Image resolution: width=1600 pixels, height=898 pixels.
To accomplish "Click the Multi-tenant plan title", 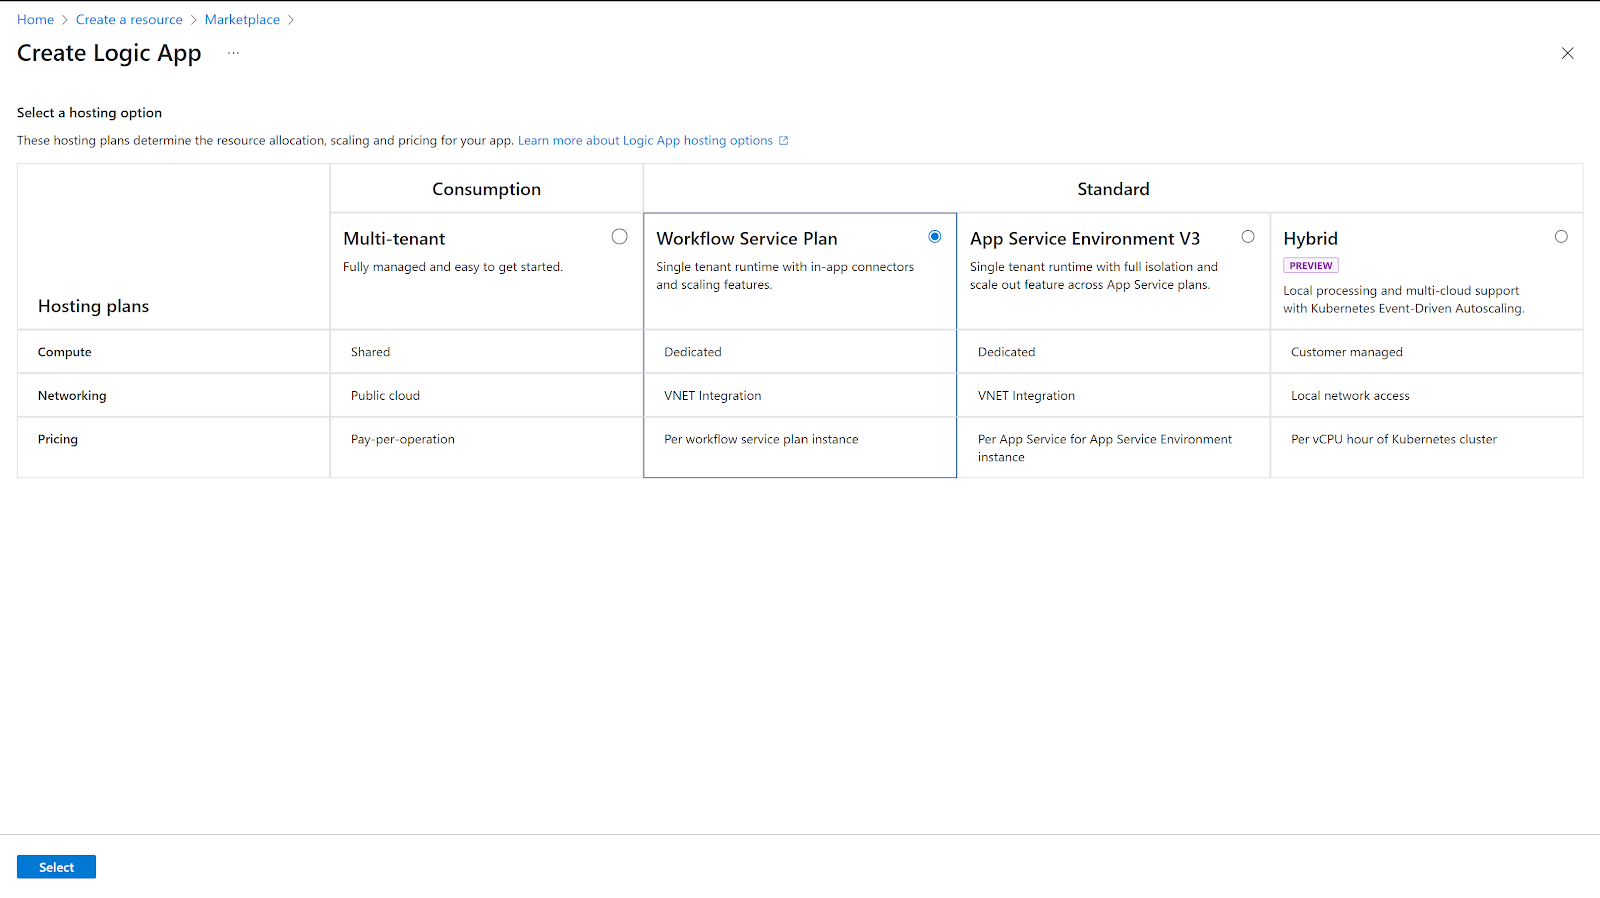I will [394, 239].
